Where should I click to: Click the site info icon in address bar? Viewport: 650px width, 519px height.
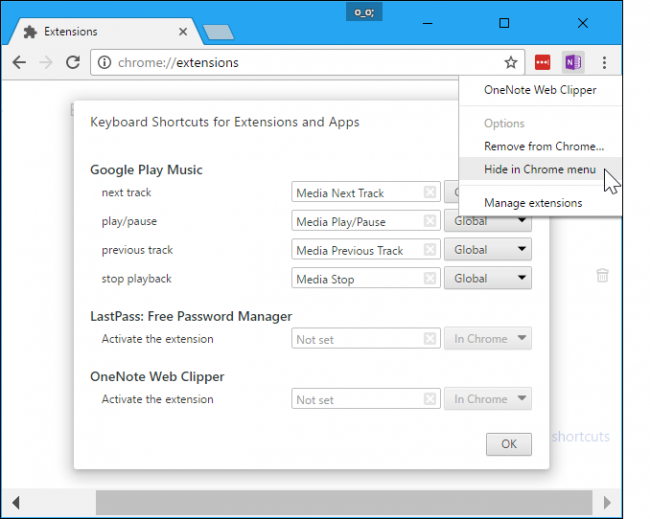click(x=104, y=63)
